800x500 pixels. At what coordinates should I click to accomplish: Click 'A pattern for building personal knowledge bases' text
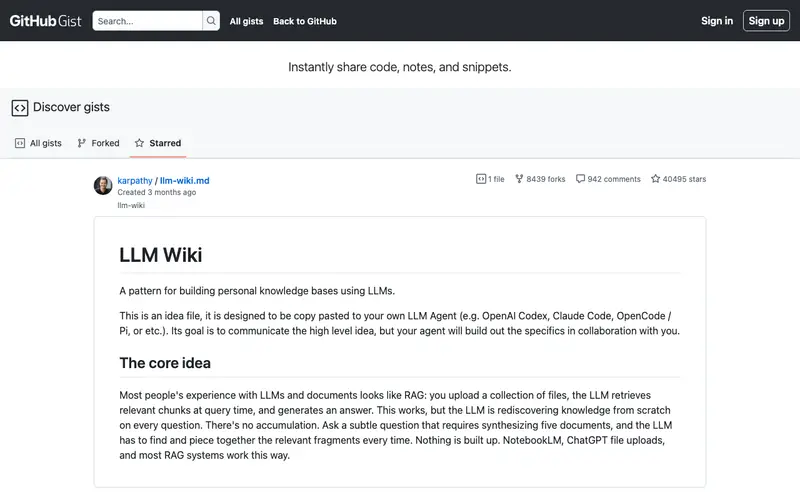[x=257, y=291]
